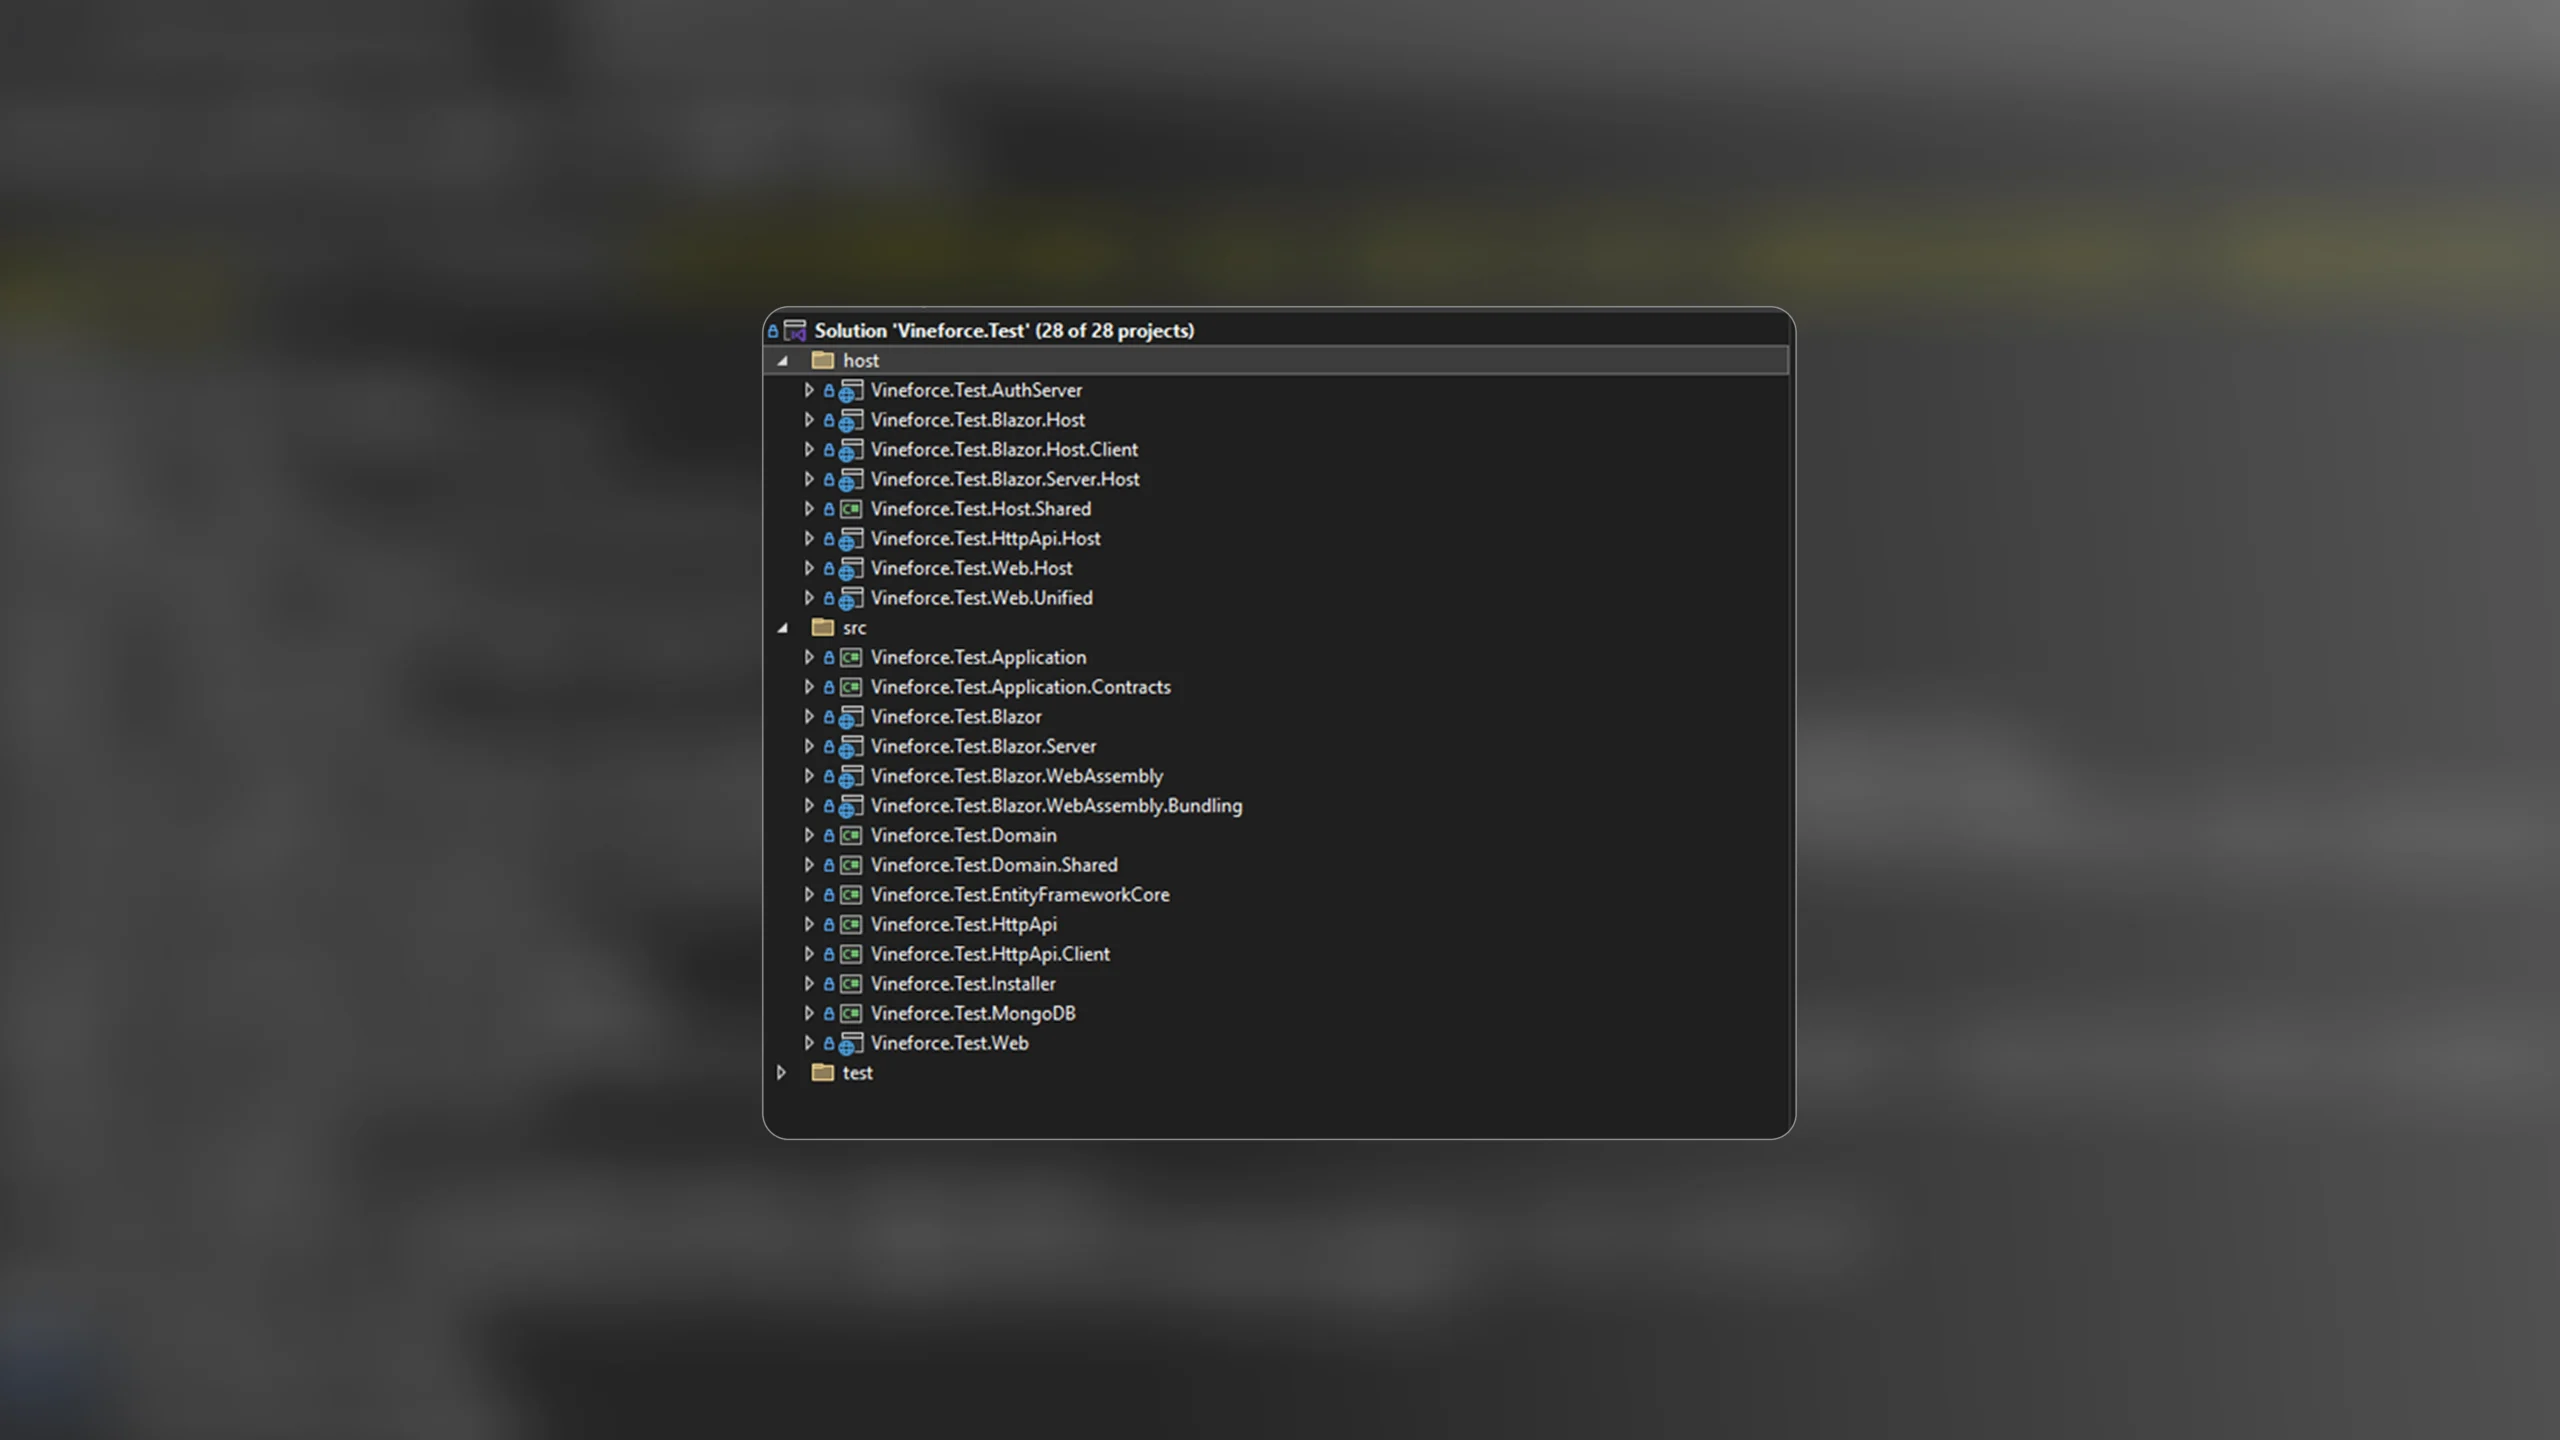2560x1440 pixels.
Task: Click the lock icon beside Vineforce.Test.Web.Unified
Action: 829,598
